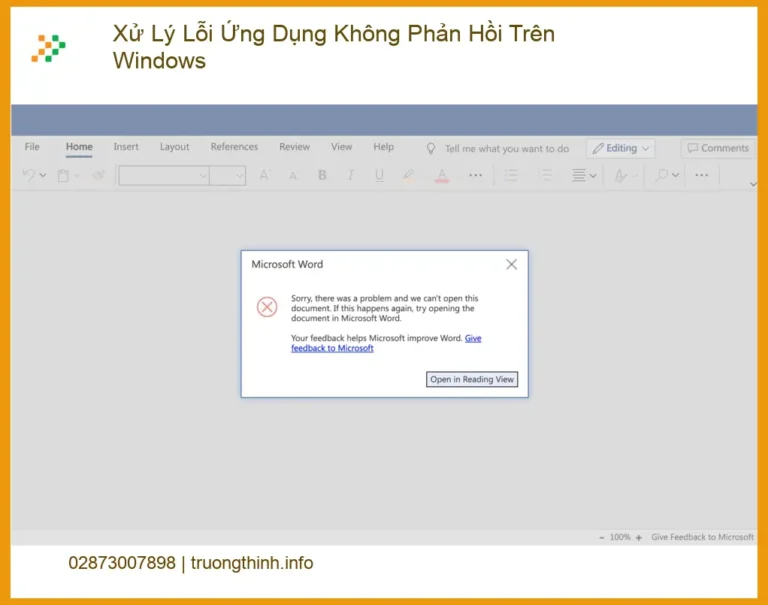Screen dimensions: 768x605
Task: Open the Help tab
Action: click(384, 146)
